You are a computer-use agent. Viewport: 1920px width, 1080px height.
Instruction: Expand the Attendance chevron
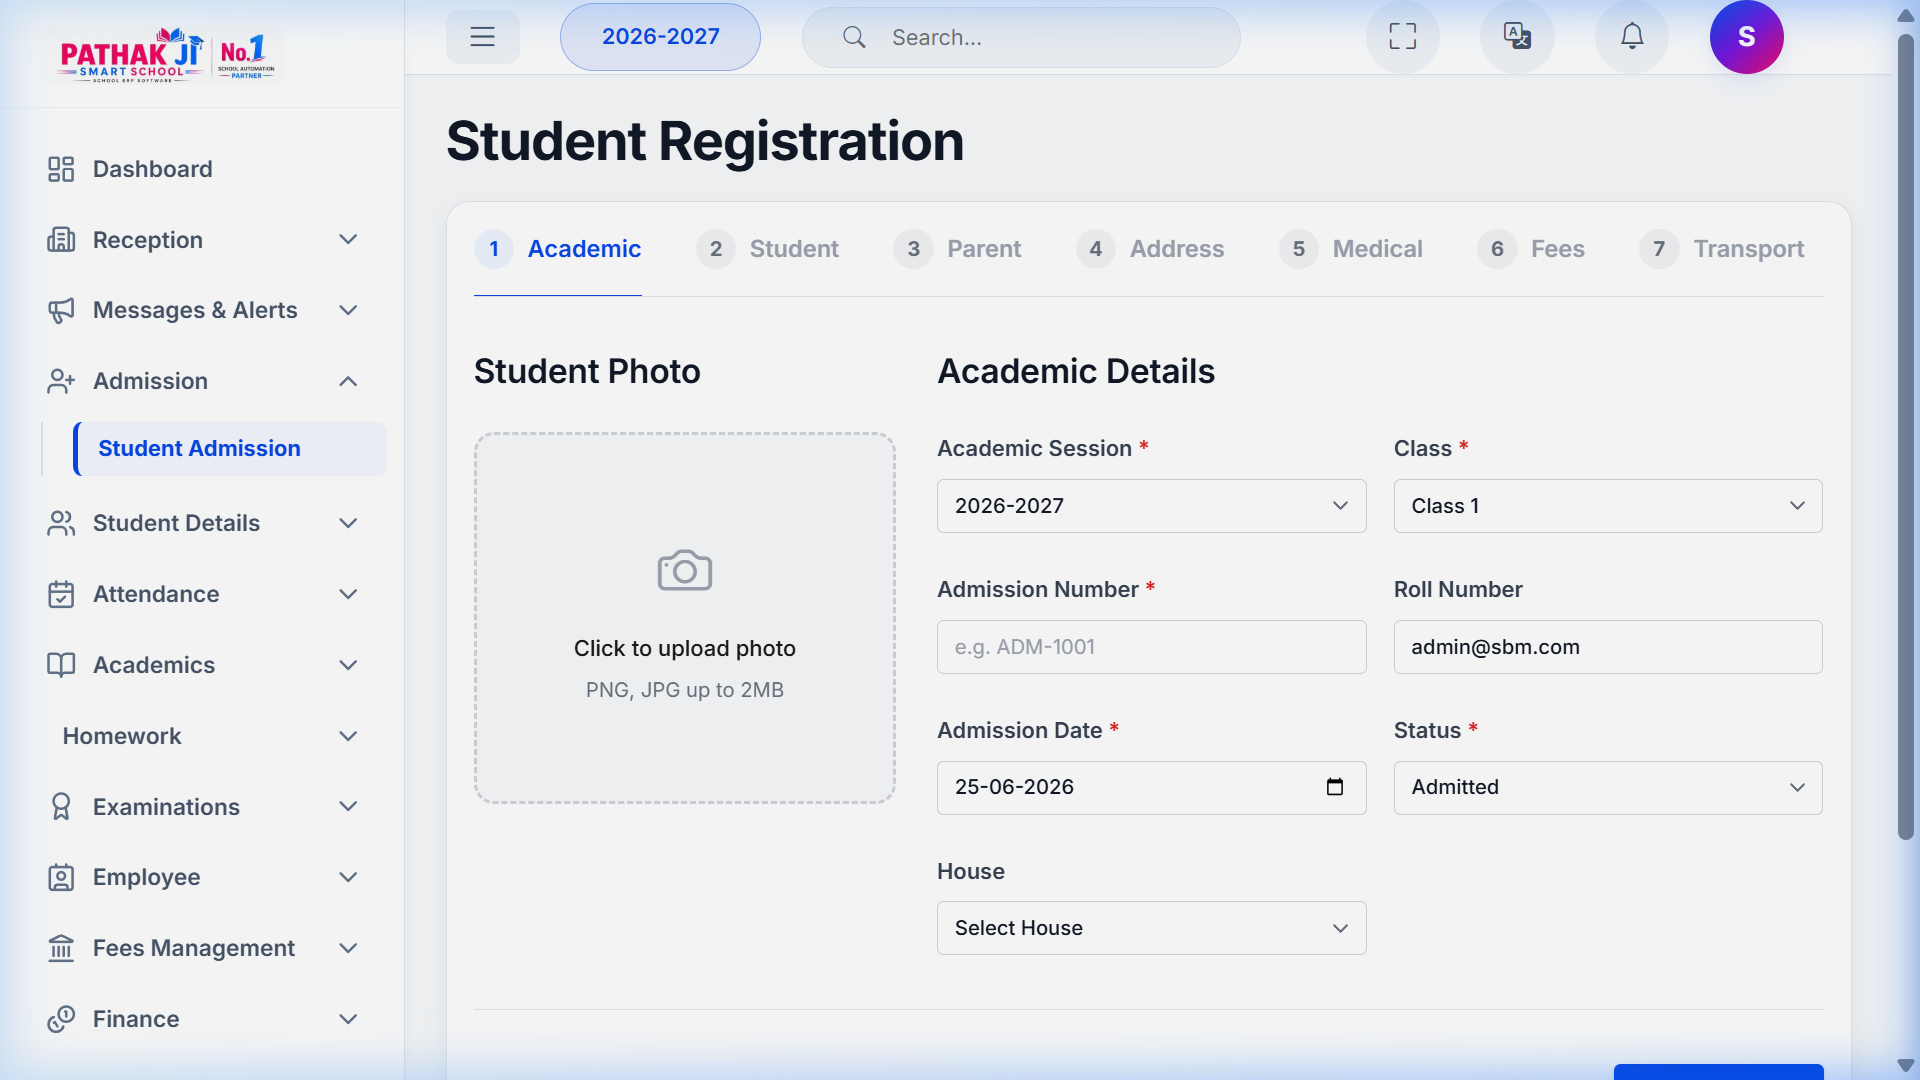tap(348, 594)
